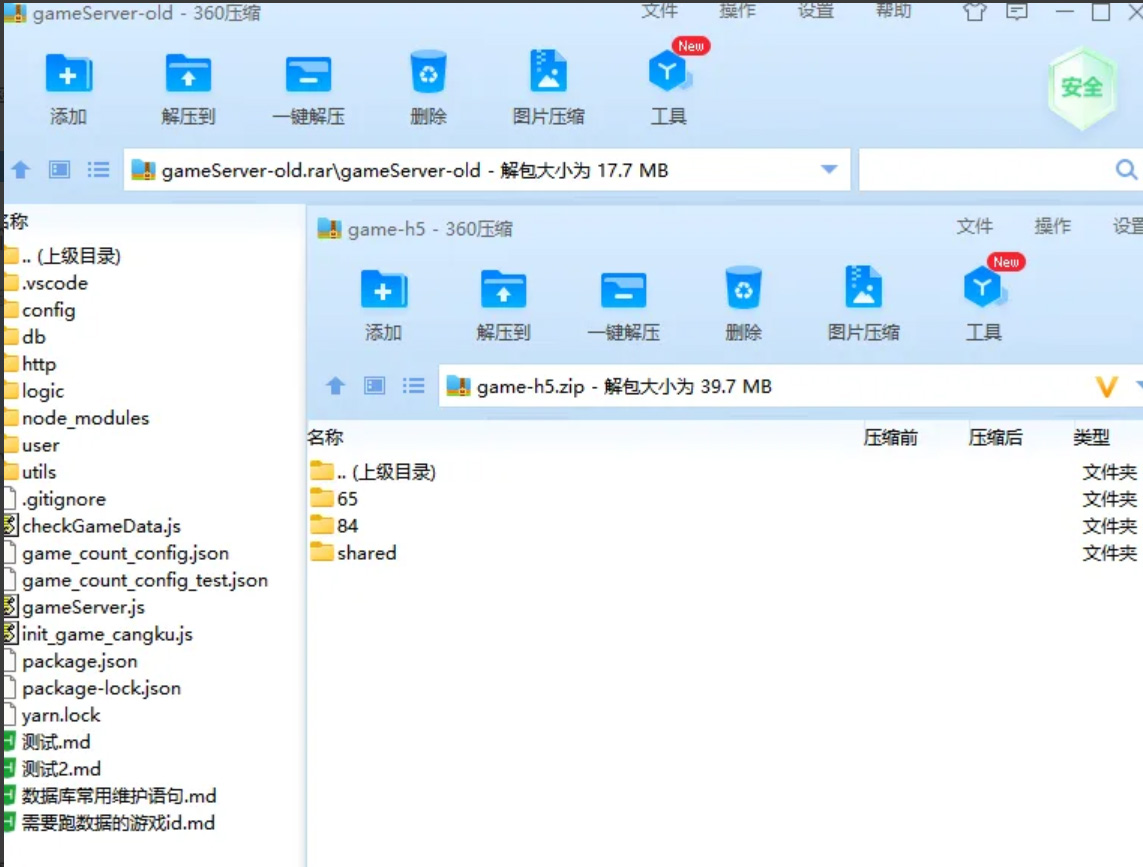Select the node_modules folder
Viewport: 1143px width, 867px height.
(x=85, y=418)
